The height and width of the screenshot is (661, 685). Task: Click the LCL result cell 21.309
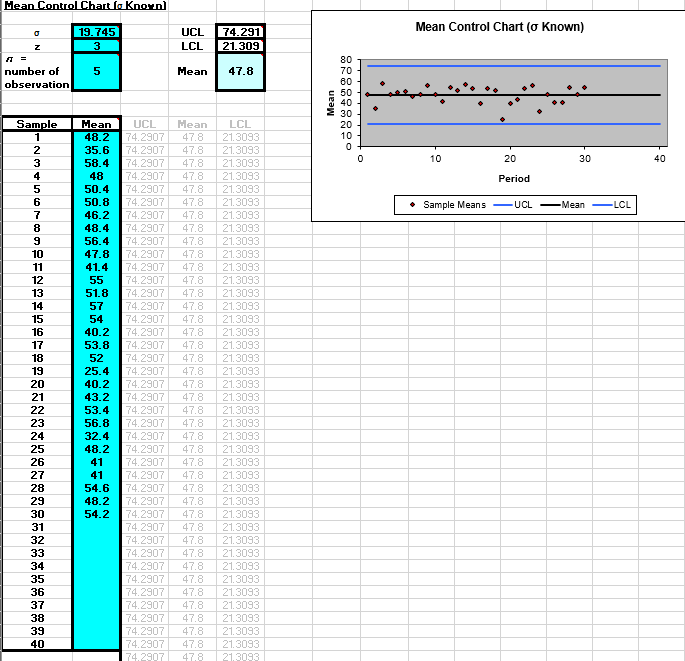pos(241,46)
